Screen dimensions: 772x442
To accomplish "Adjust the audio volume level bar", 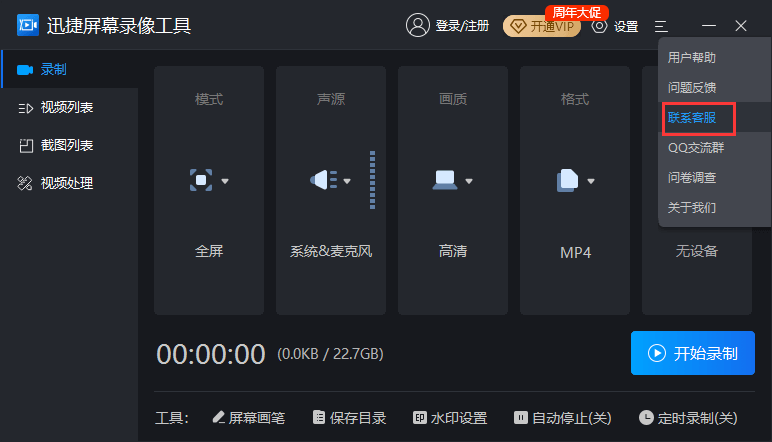I will (372, 180).
